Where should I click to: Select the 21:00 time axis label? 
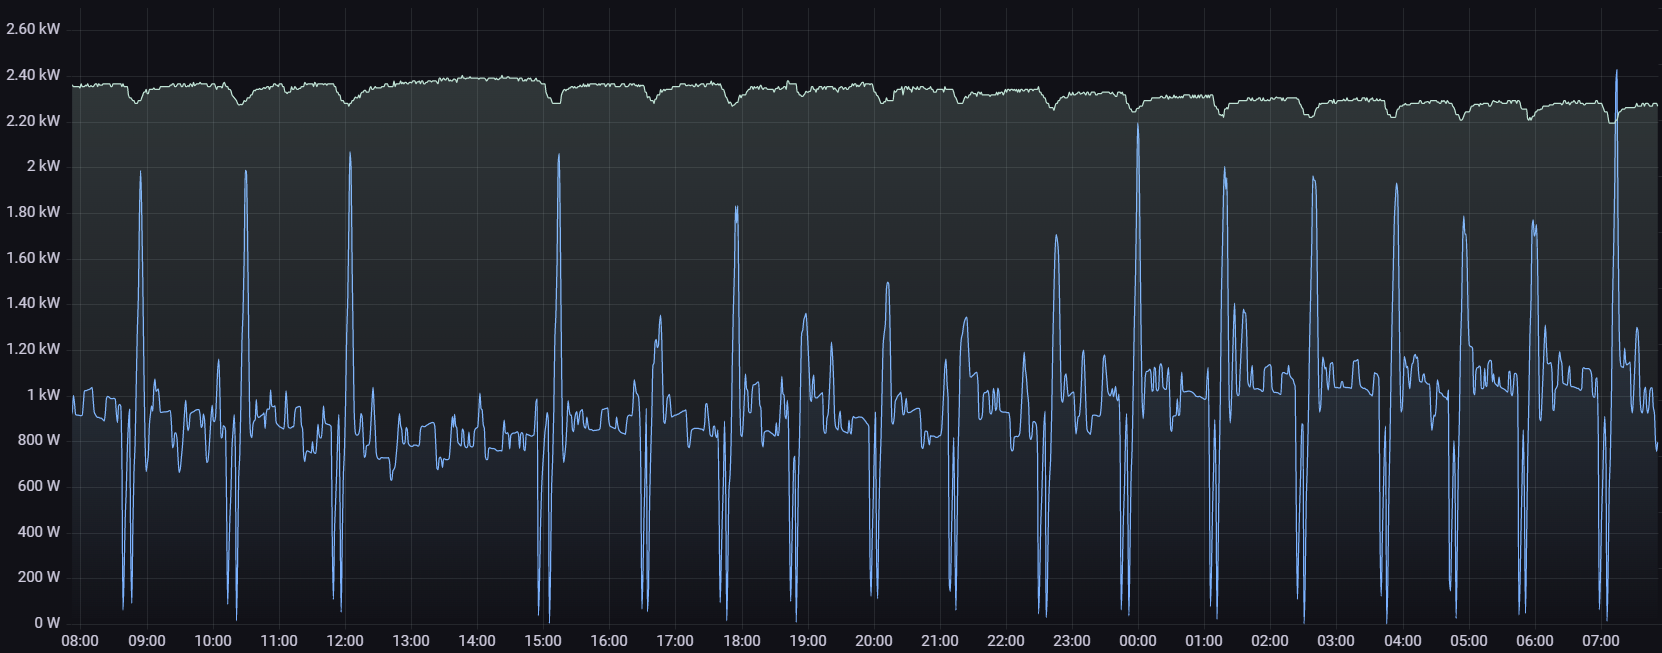[940, 641]
